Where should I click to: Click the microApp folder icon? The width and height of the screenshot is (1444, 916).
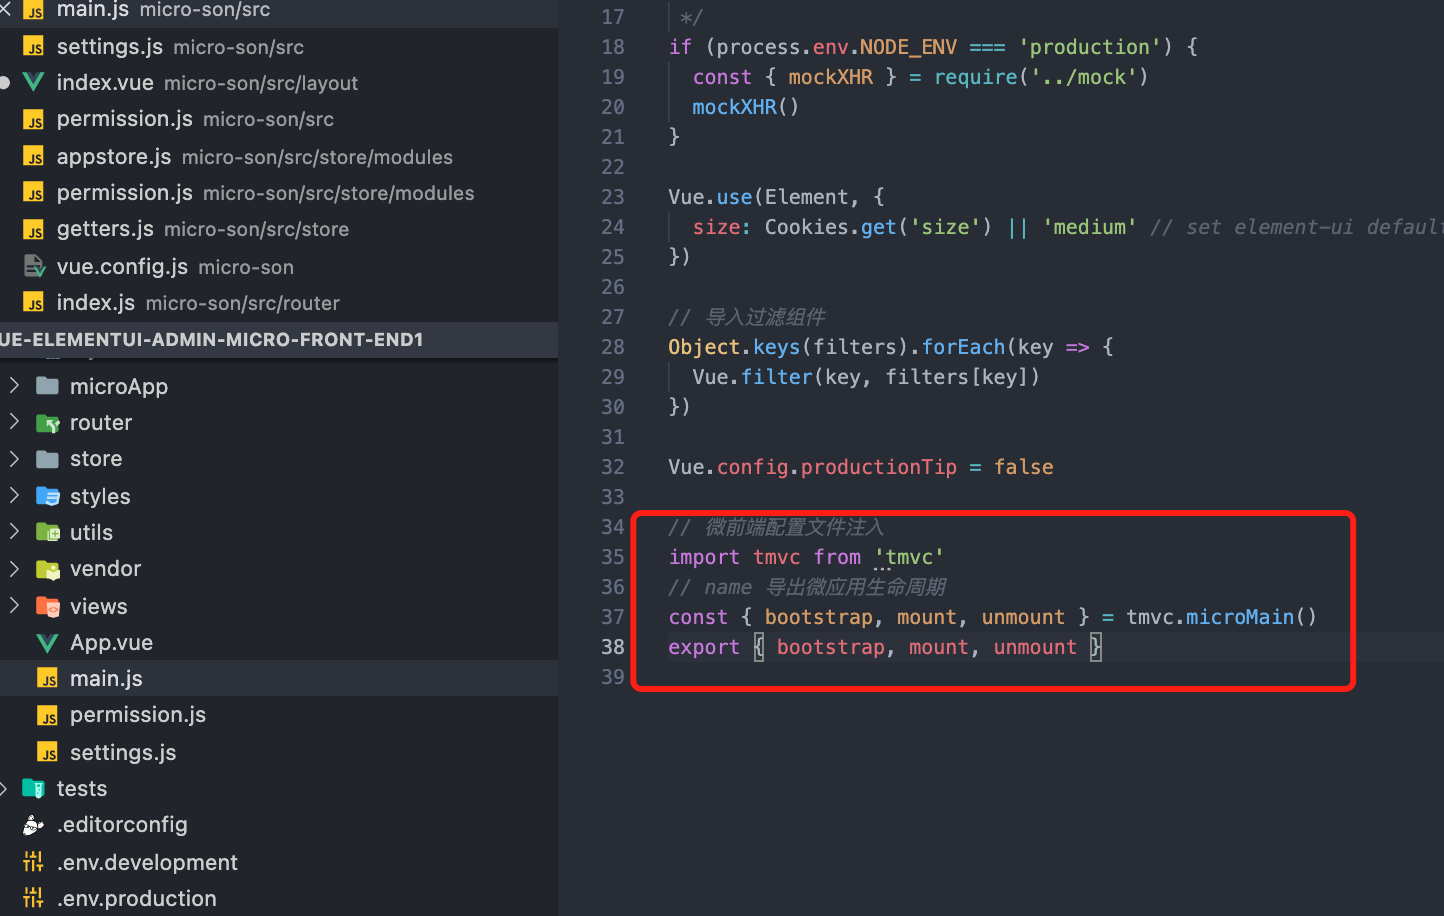pos(47,386)
